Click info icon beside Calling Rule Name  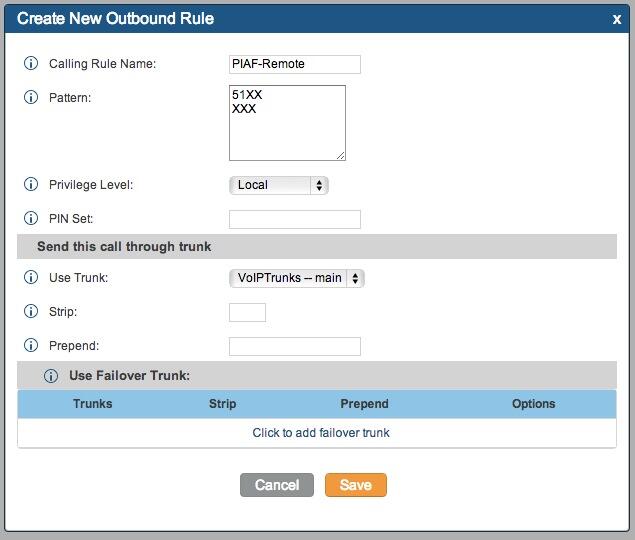[x=31, y=63]
